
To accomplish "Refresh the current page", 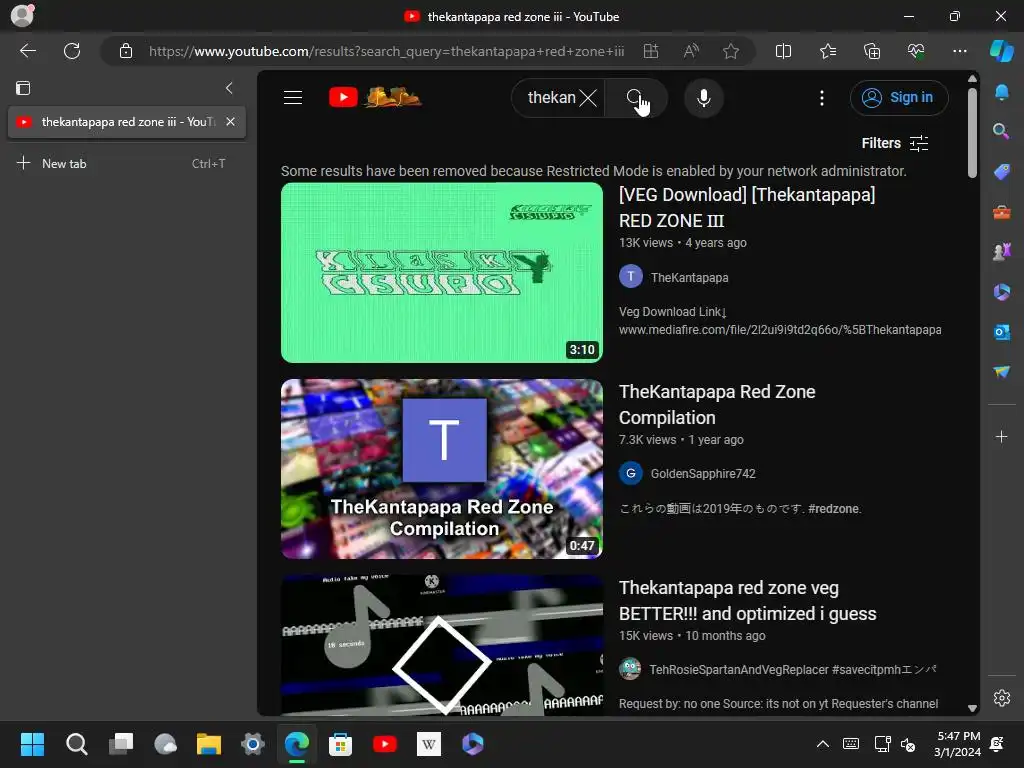I will click(72, 51).
